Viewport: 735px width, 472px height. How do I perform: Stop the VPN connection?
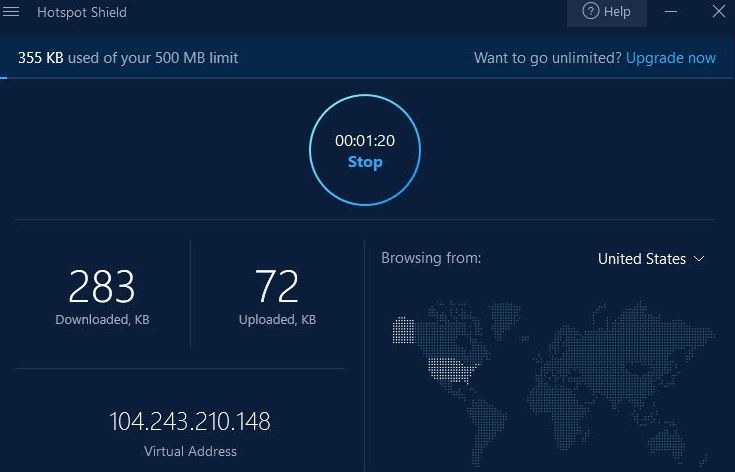click(x=365, y=162)
